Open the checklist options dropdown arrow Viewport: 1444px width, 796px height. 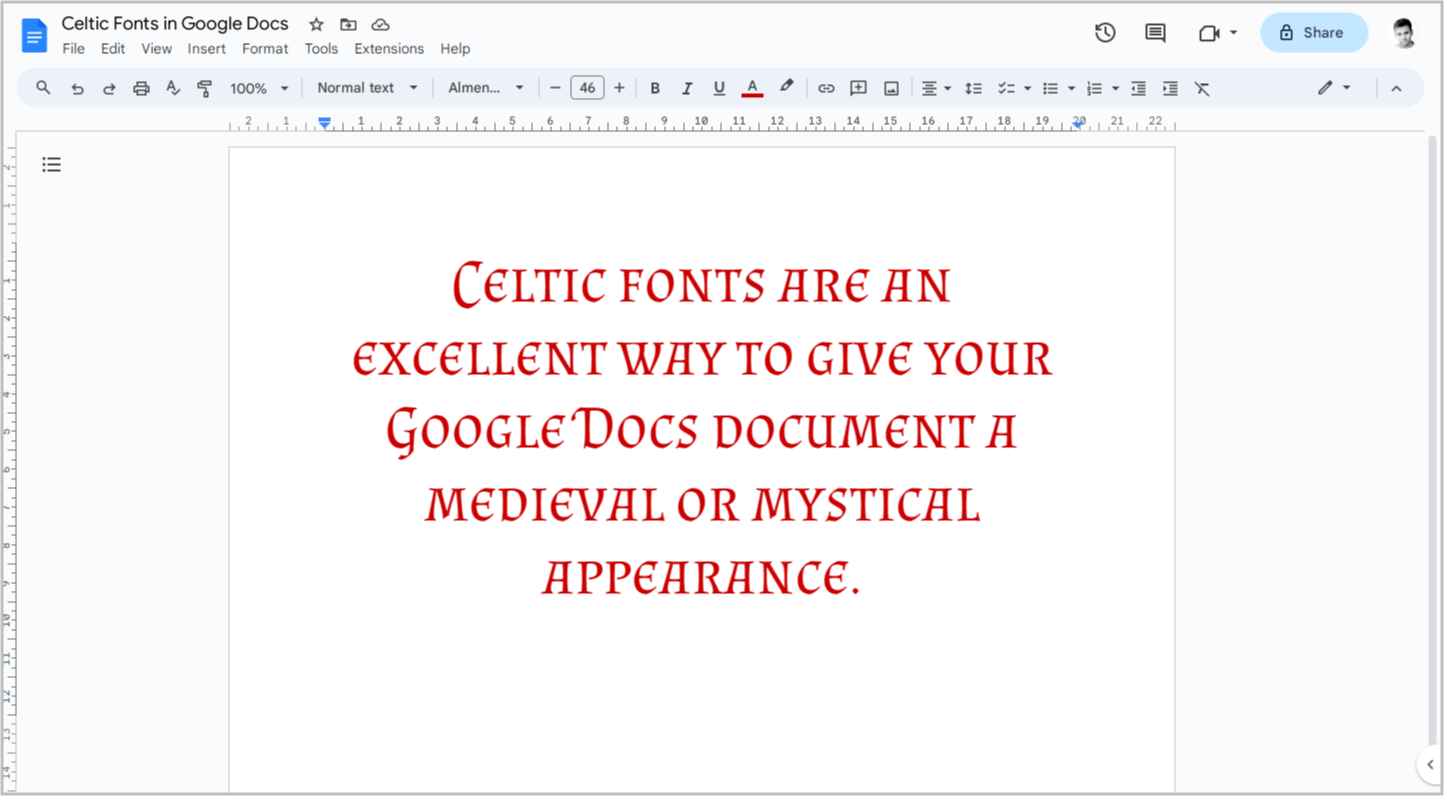click(1027, 88)
